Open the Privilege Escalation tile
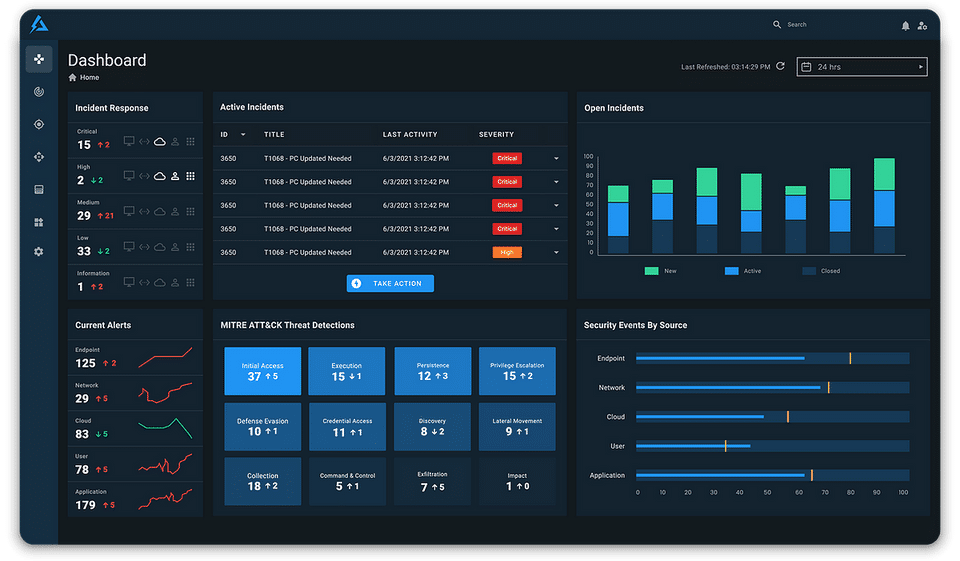This screenshot has height=561, width=960. coord(517,371)
